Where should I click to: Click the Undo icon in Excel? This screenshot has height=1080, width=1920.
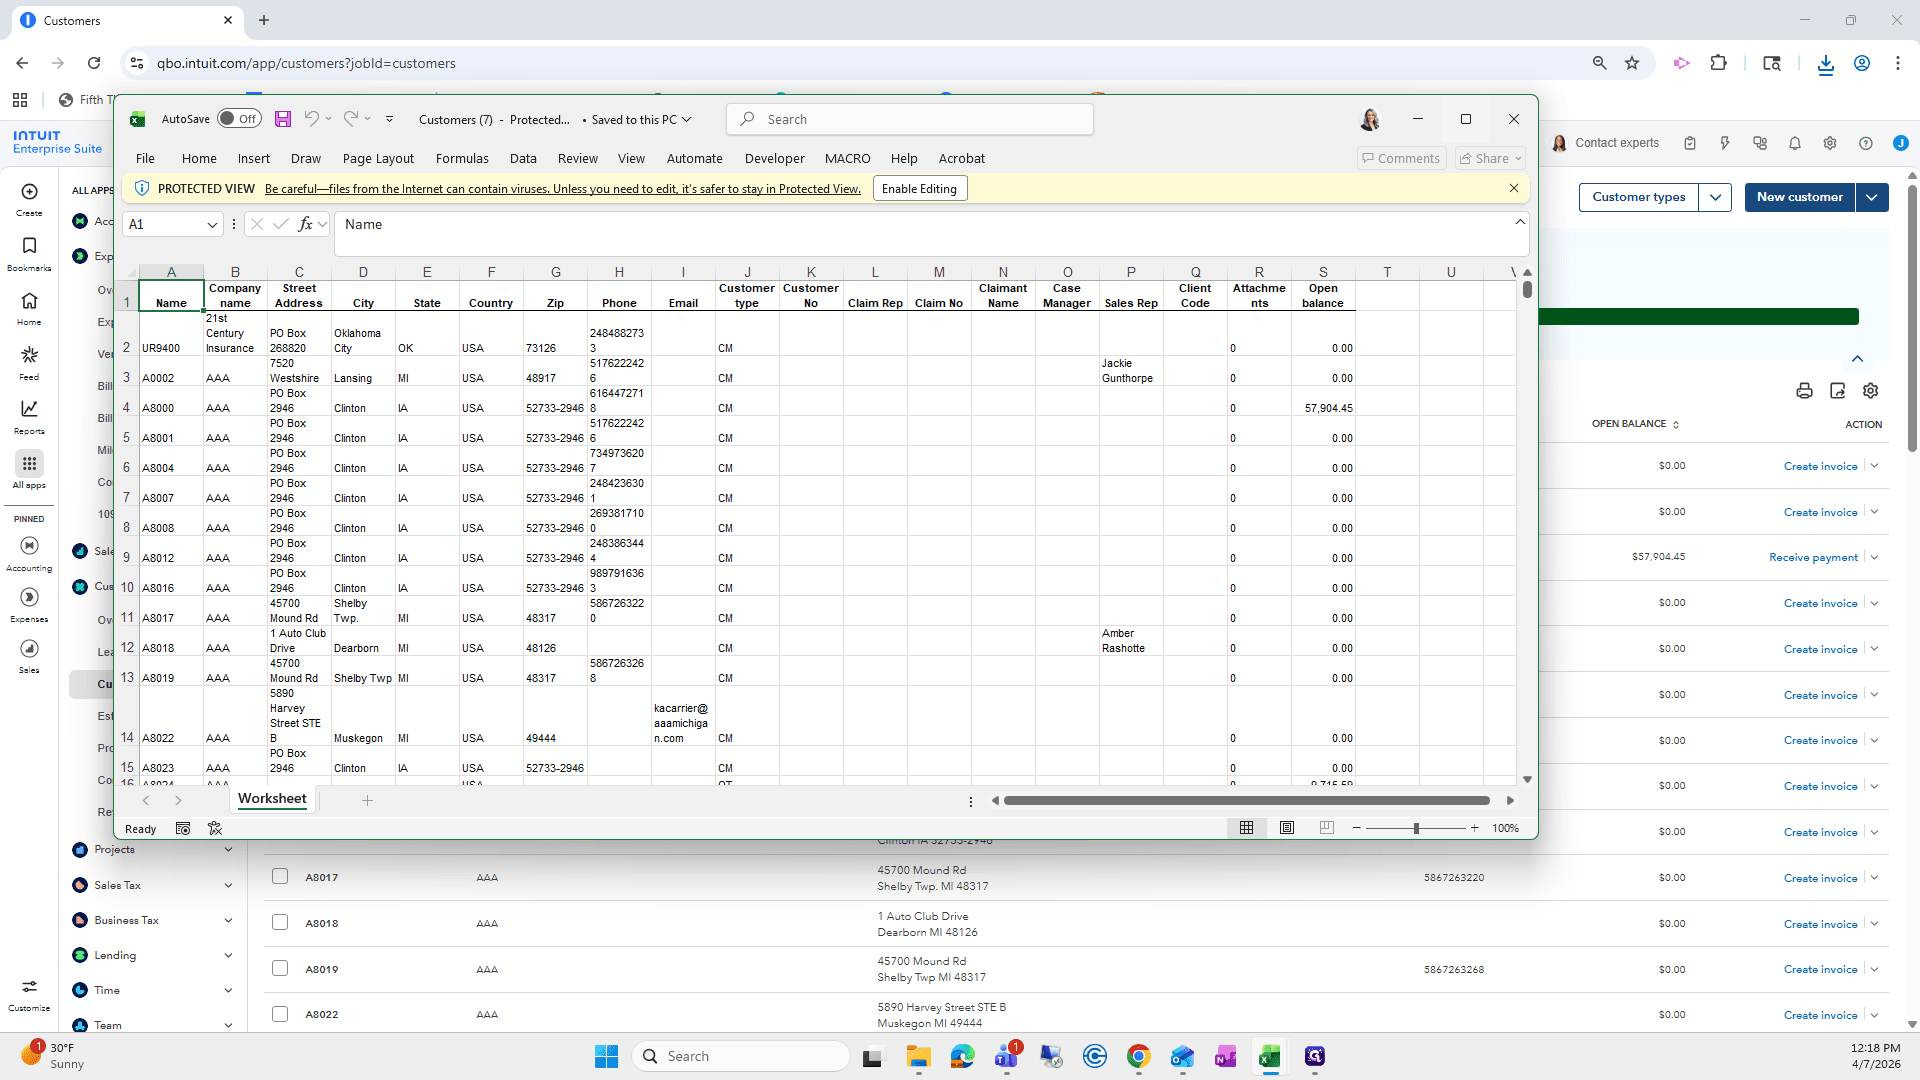(x=312, y=119)
